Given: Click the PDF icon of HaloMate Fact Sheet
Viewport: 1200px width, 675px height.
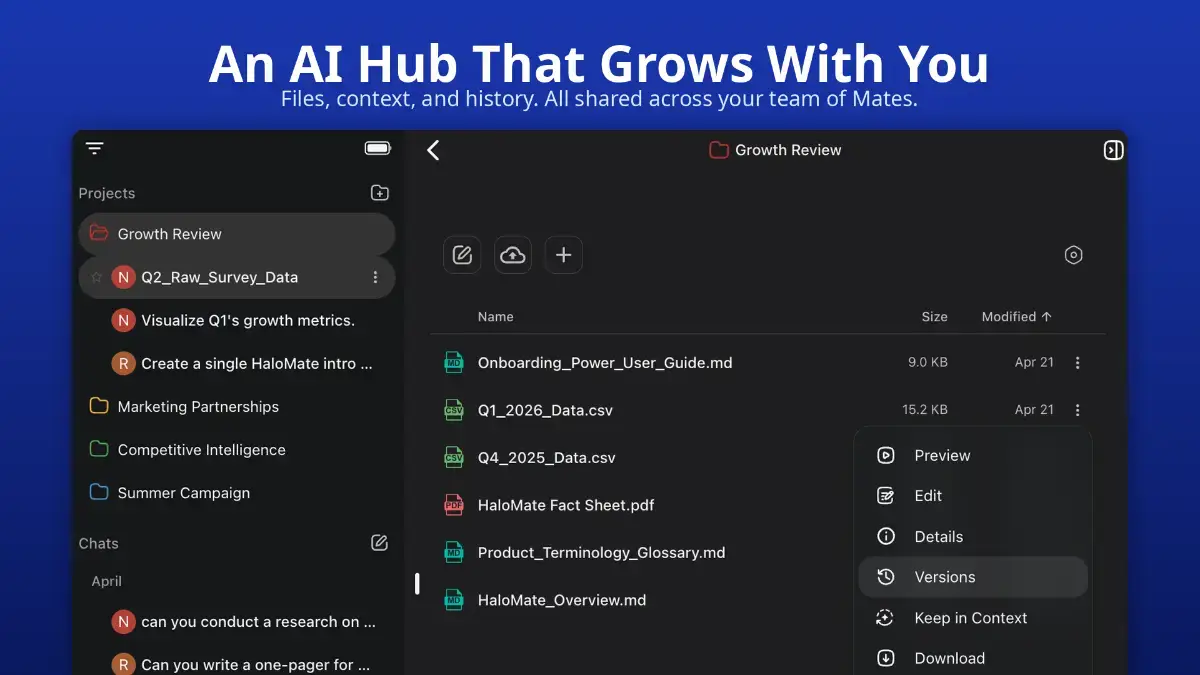Looking at the screenshot, I should tap(454, 505).
